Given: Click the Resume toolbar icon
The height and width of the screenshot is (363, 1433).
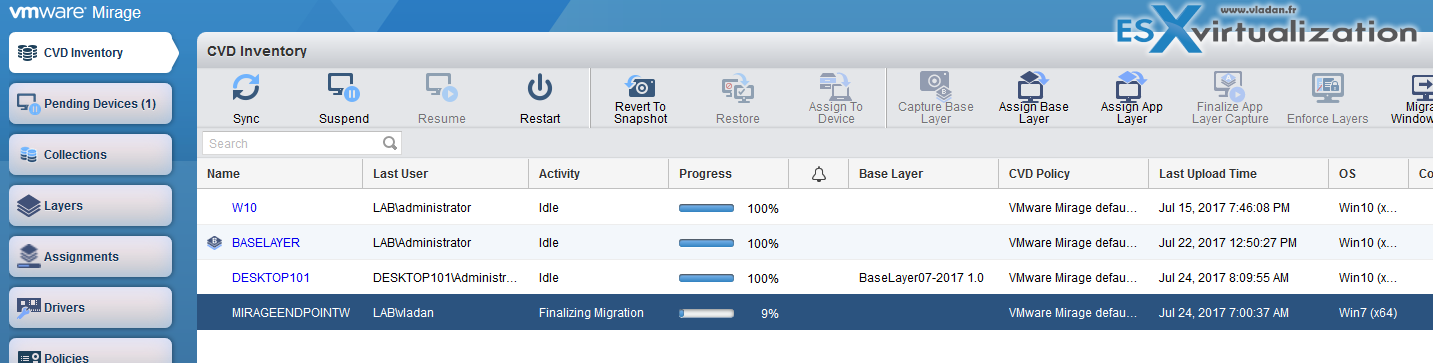Looking at the screenshot, I should pyautogui.click(x=441, y=88).
